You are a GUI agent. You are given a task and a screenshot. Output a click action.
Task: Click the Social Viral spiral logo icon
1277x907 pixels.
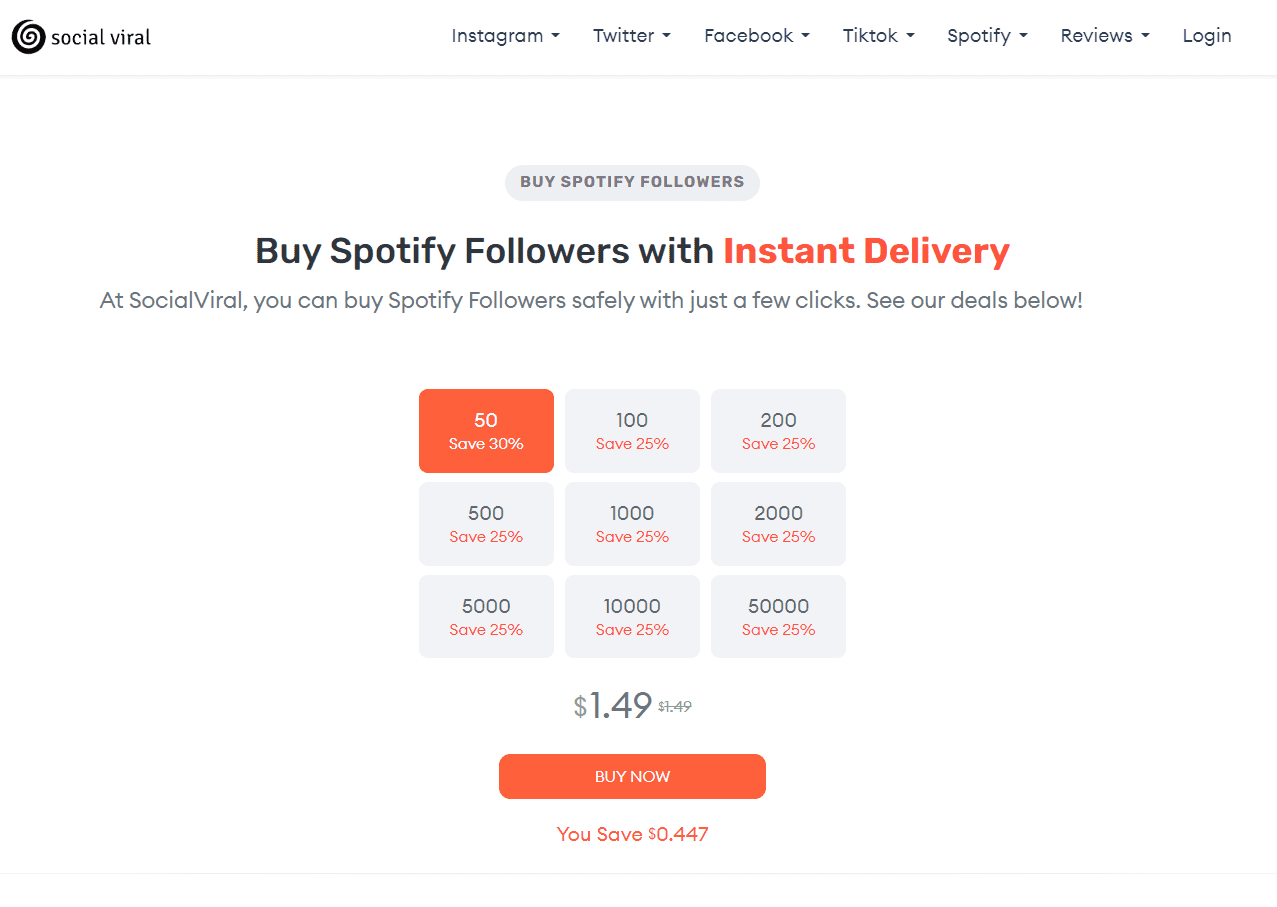click(x=28, y=37)
